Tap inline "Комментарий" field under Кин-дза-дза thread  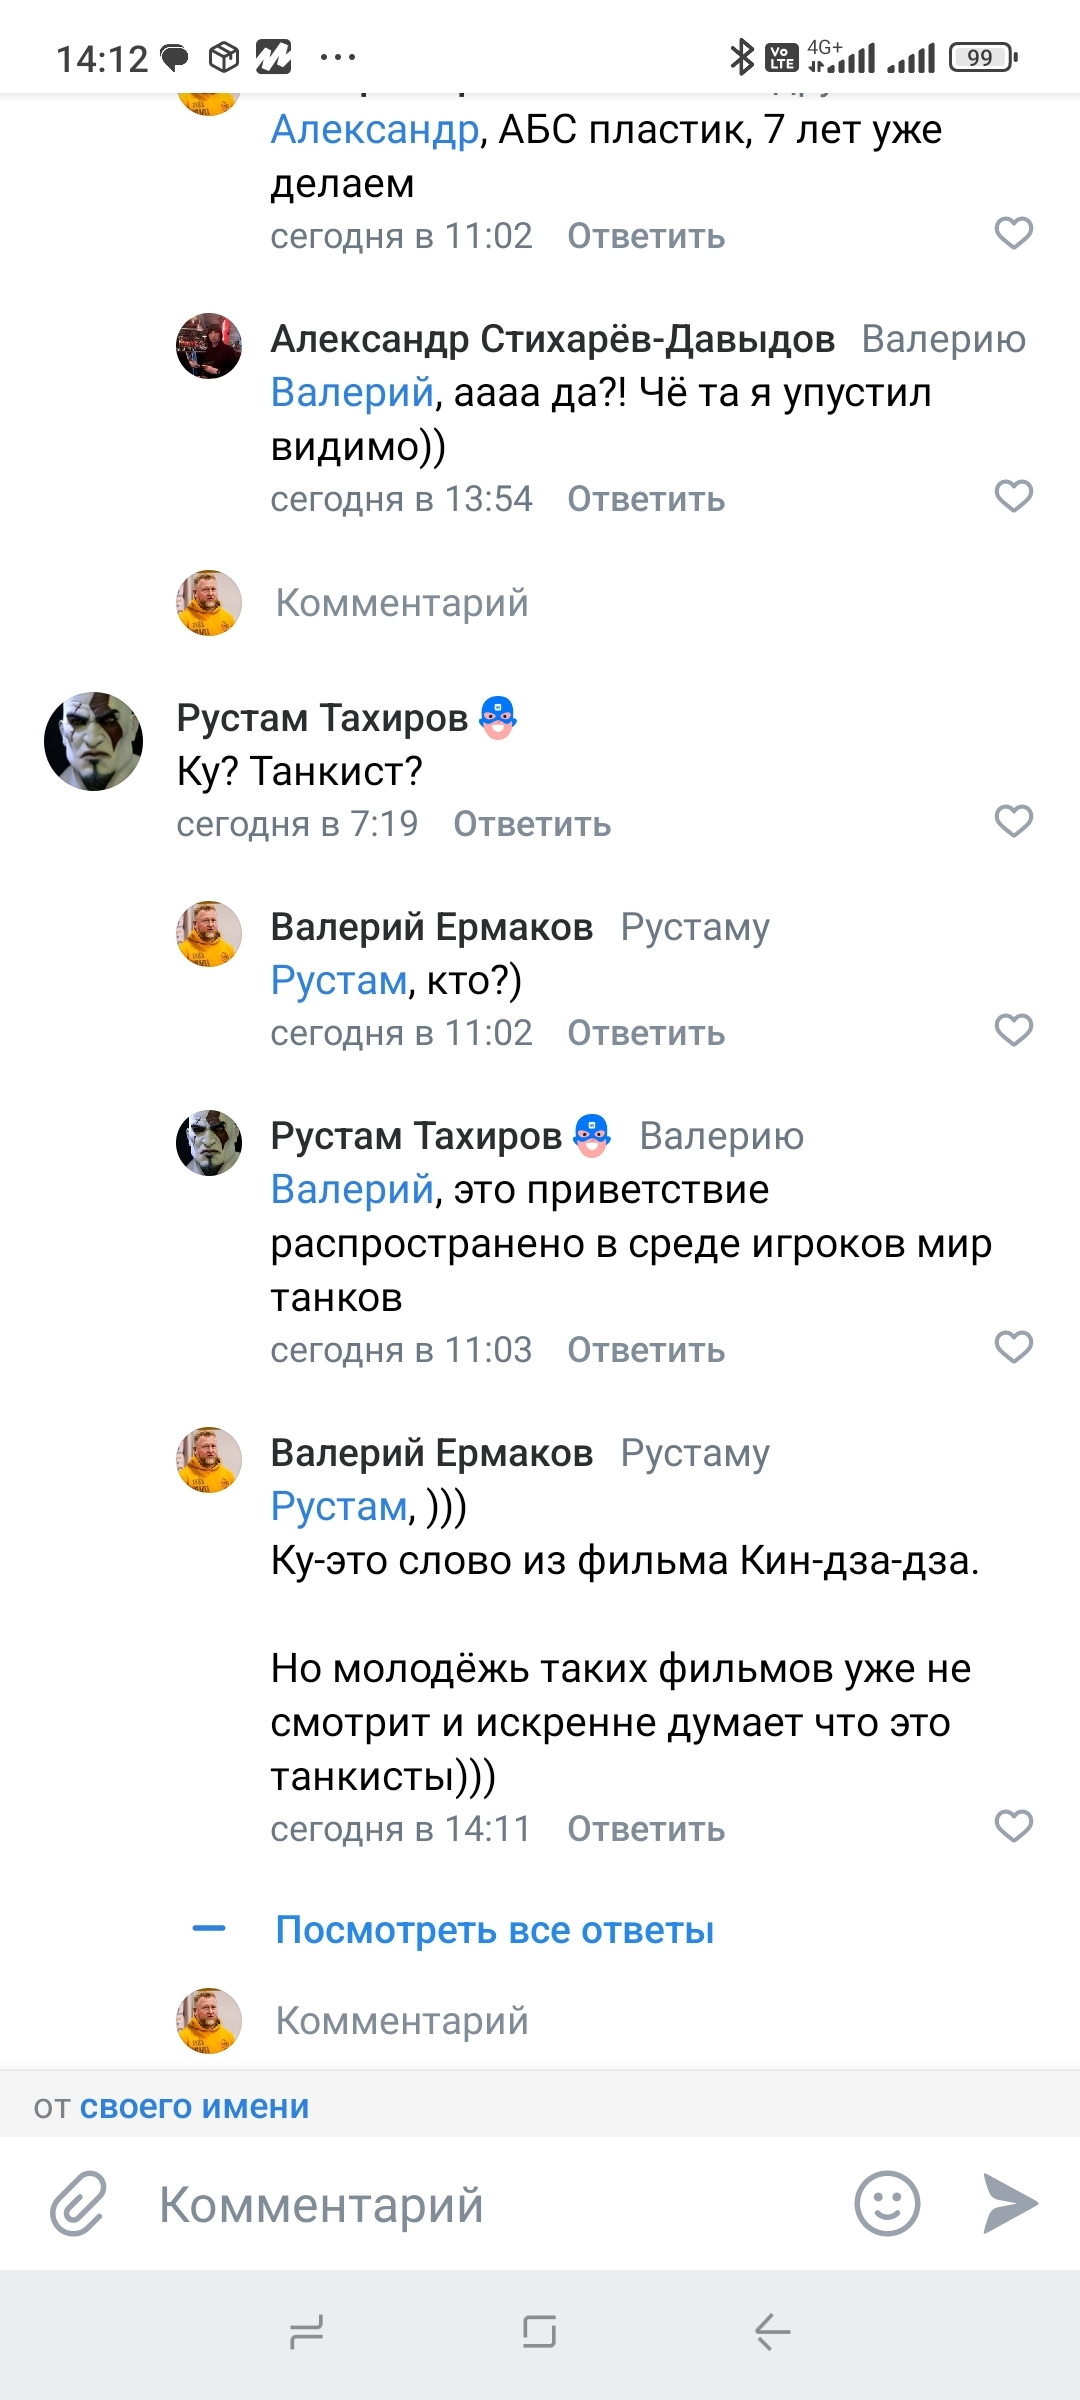[x=402, y=2021]
